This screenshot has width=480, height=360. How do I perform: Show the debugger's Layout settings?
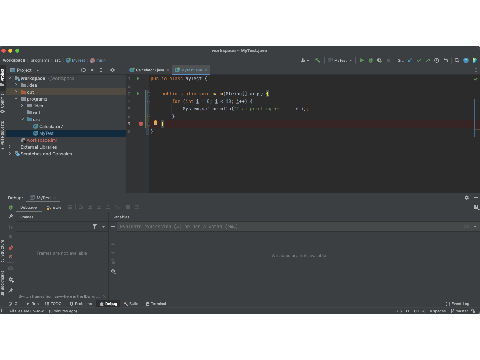476,207
